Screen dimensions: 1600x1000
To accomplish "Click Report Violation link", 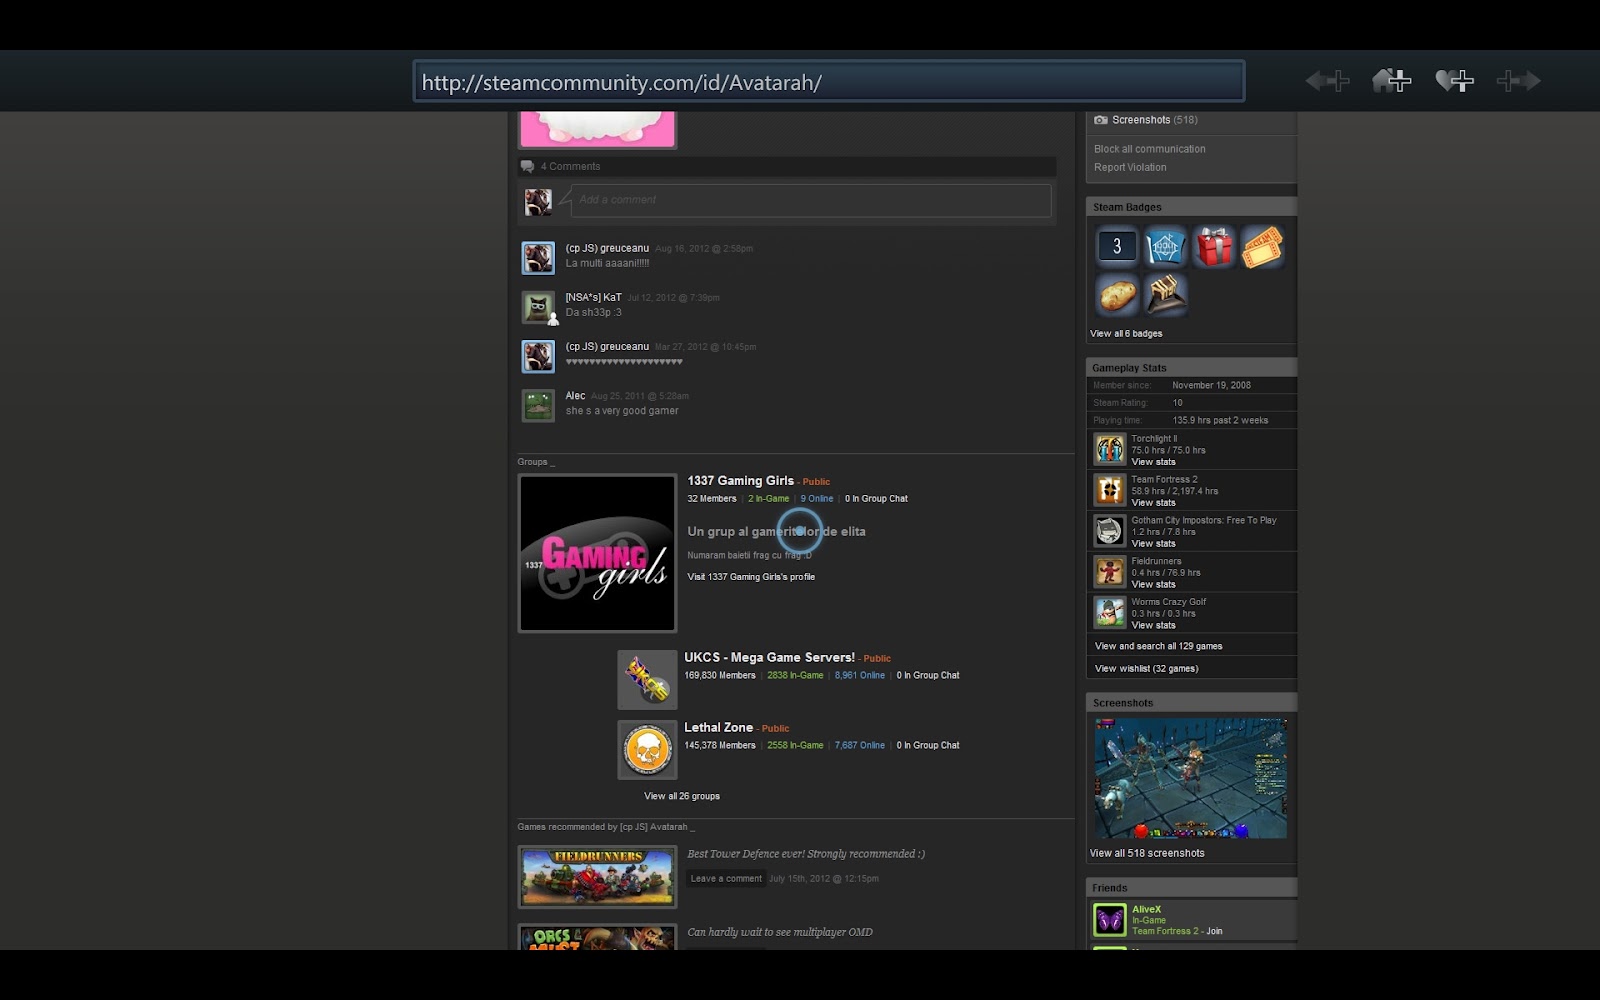I will click(x=1130, y=167).
